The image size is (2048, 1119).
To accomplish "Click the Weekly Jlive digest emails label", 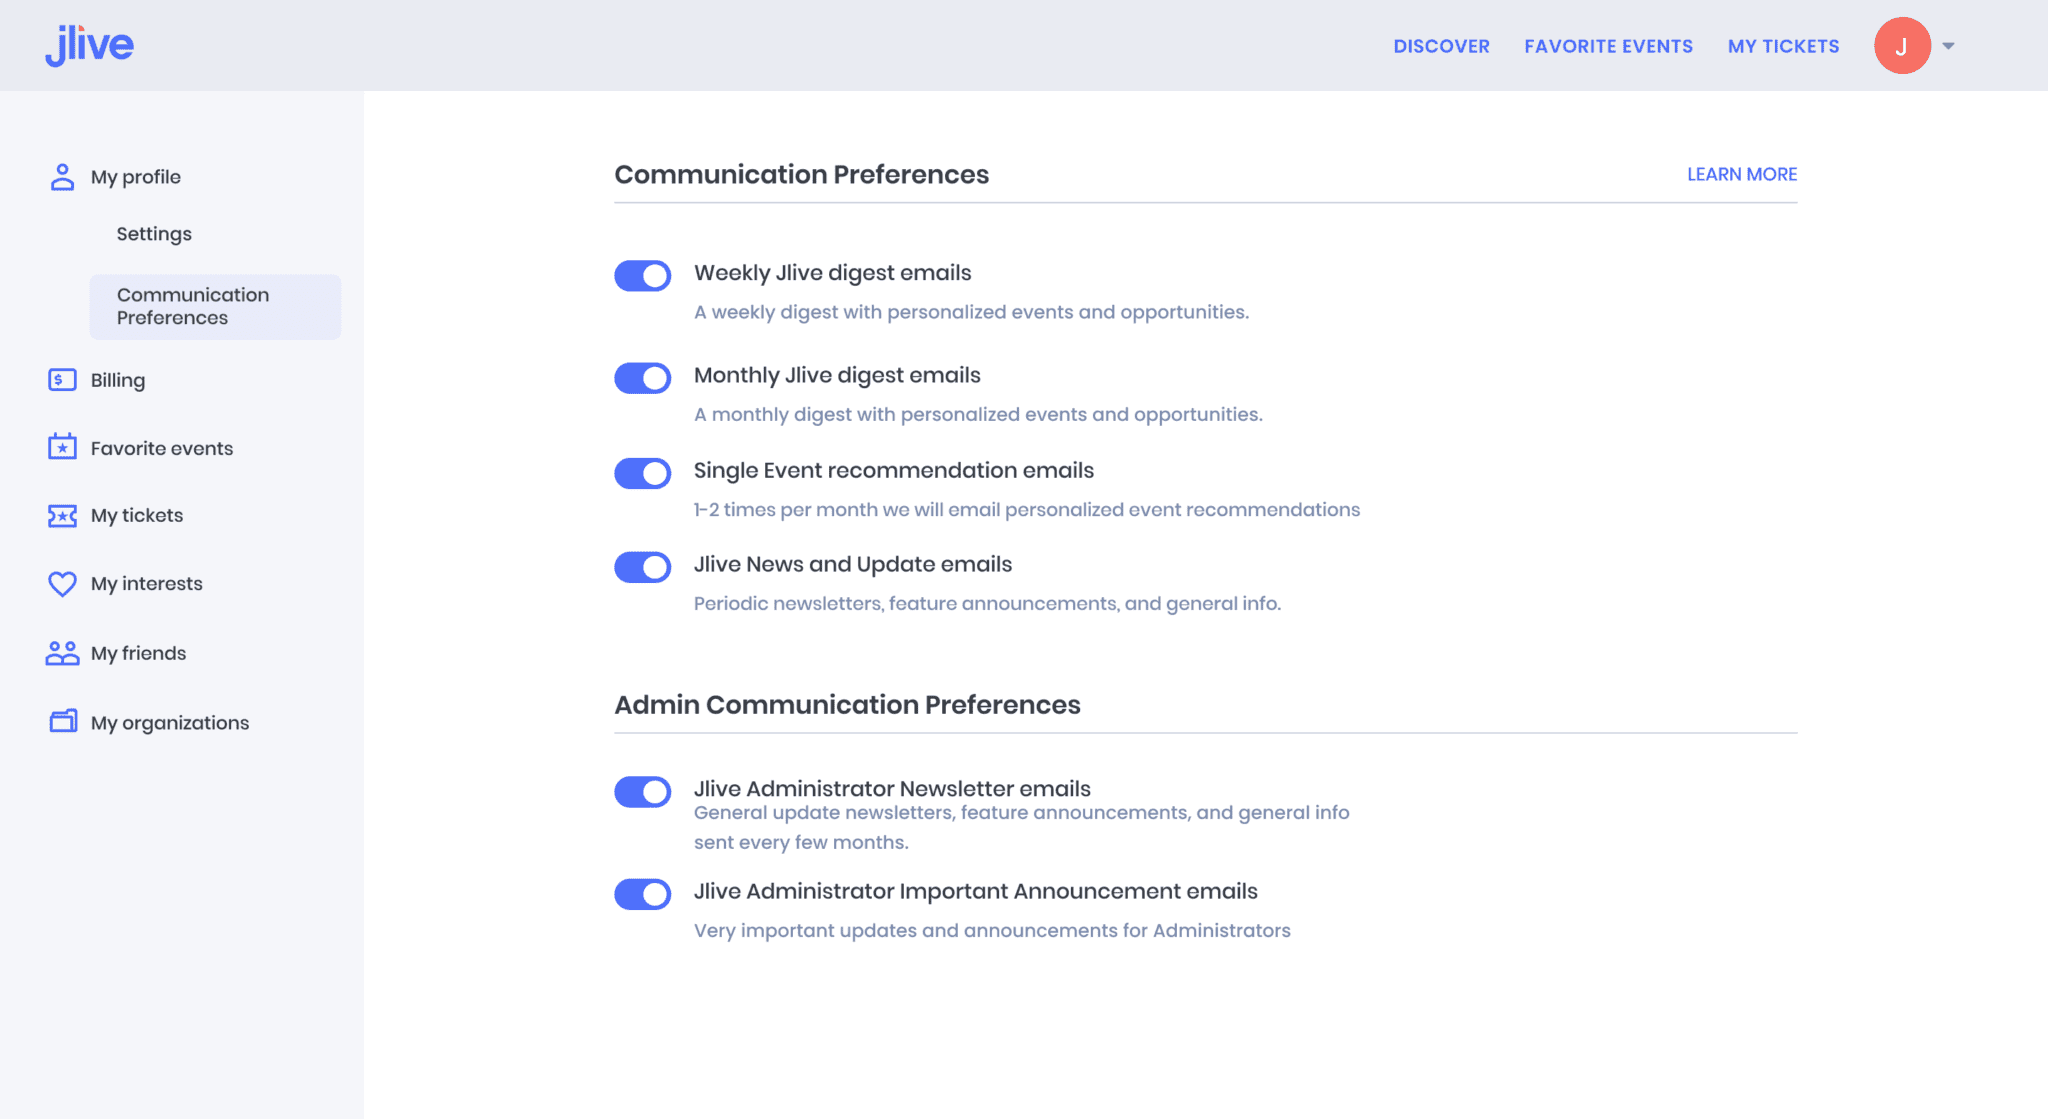I will tap(832, 273).
